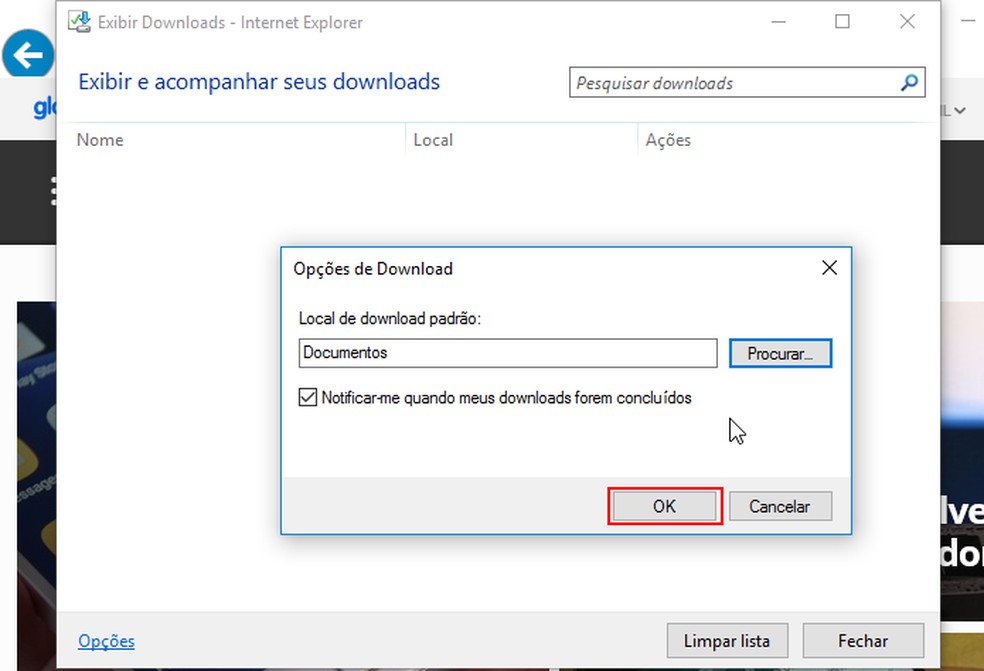The image size is (984, 671).
Task: Click the magnifier icon to search downloads
Action: point(909,83)
